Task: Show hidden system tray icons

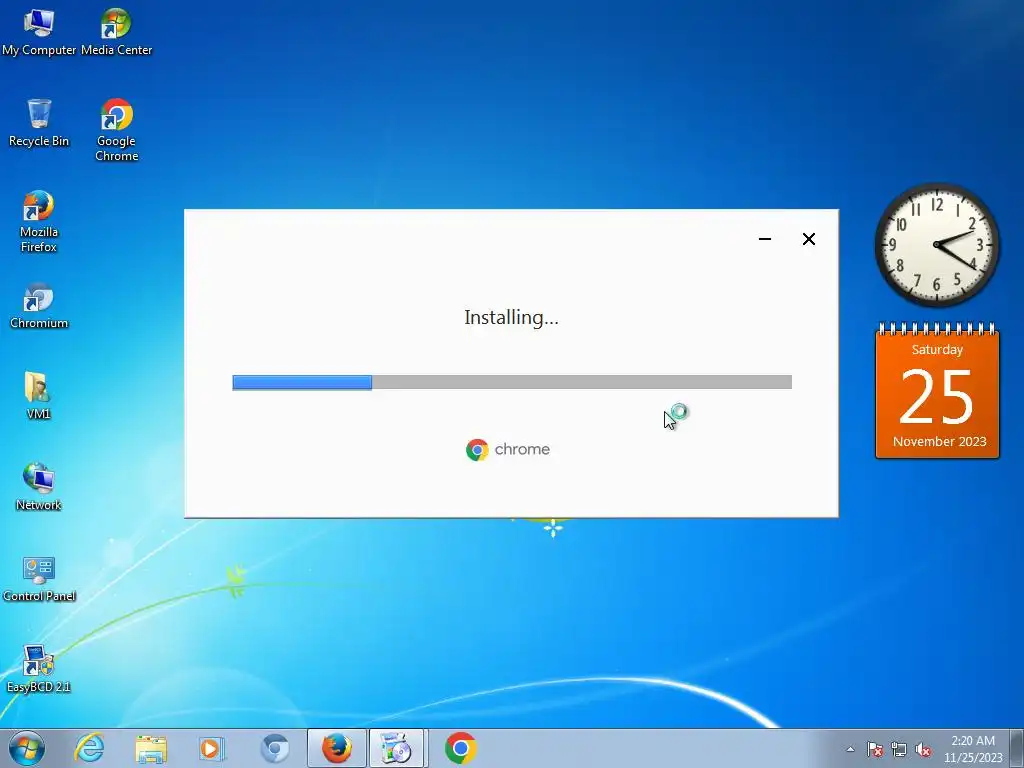Action: pos(850,749)
